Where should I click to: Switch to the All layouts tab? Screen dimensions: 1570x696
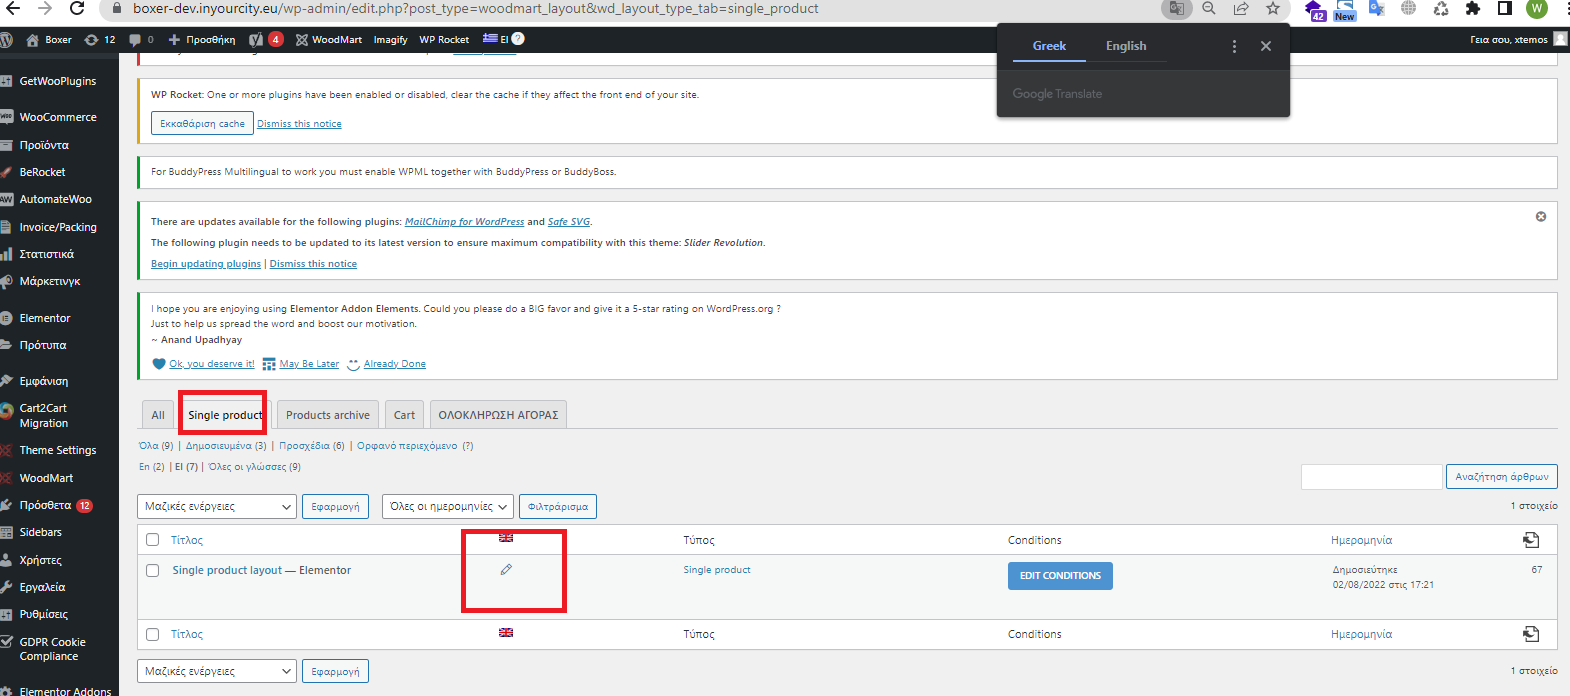[158, 415]
